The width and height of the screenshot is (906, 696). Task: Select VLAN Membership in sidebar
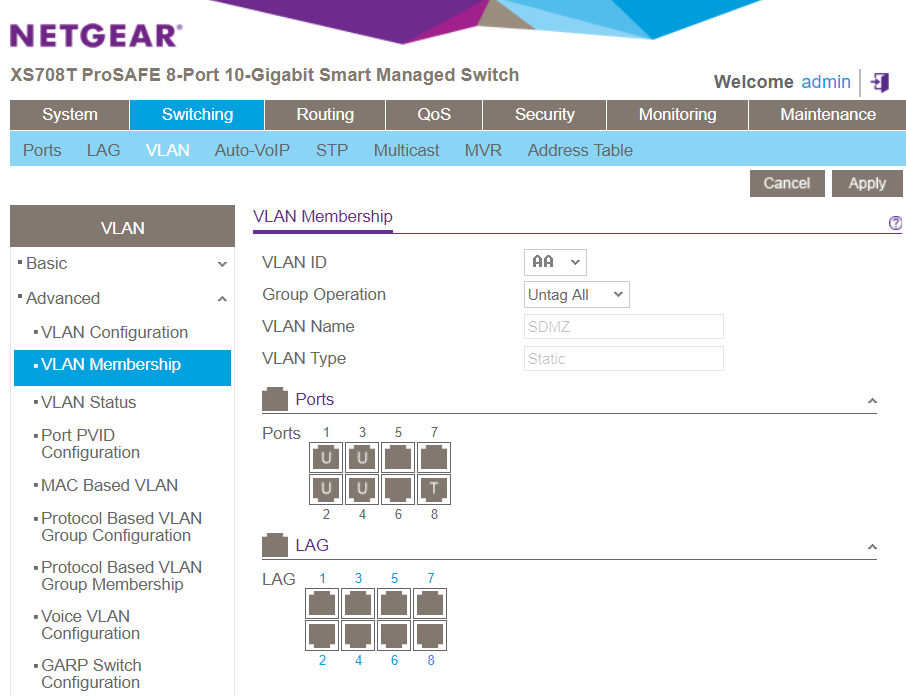tap(122, 367)
